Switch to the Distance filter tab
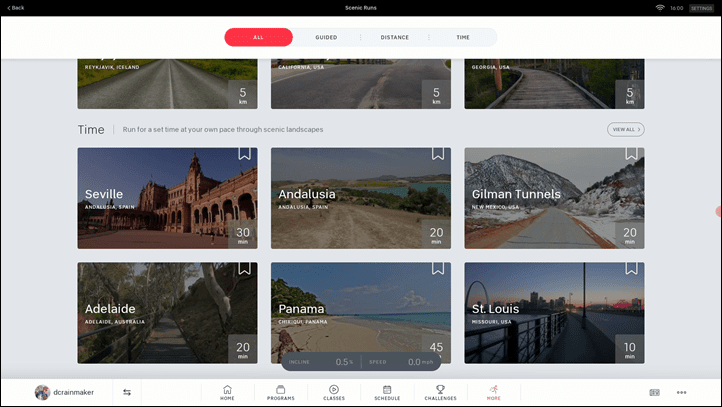This screenshot has height=407, width=722. coord(395,37)
